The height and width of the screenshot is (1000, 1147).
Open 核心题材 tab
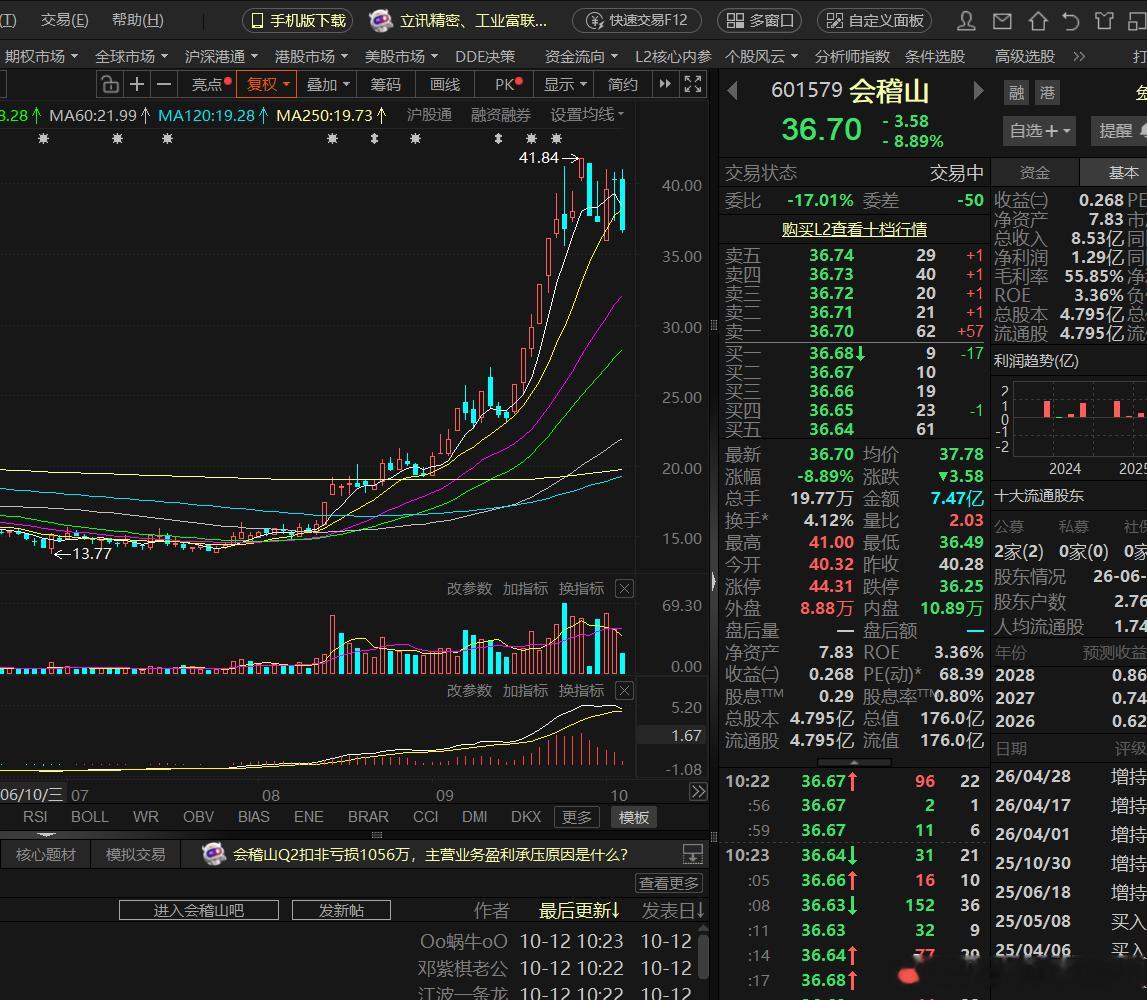tap(45, 854)
